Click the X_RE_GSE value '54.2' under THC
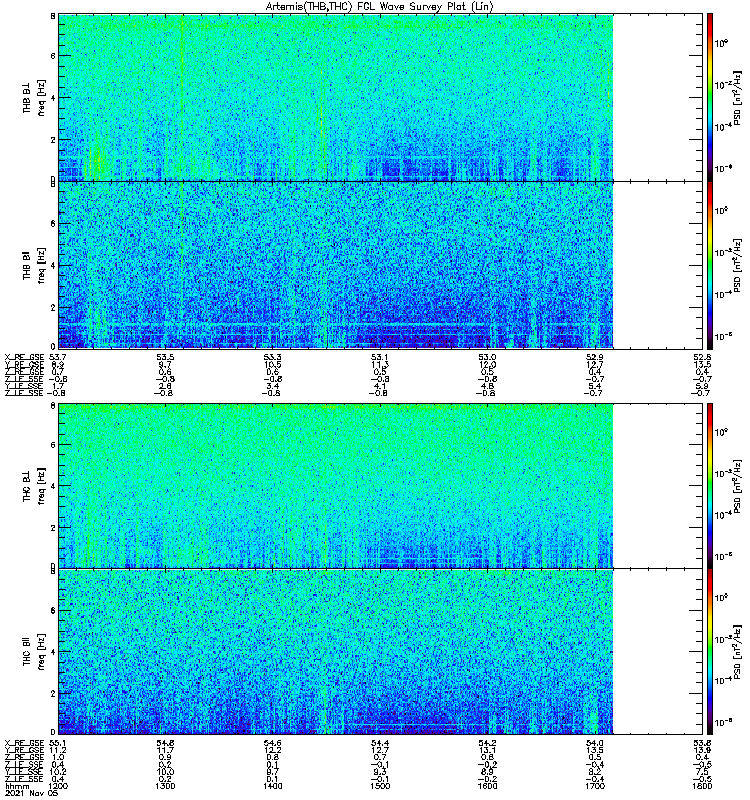This screenshot has width=750, height=800. (487, 743)
